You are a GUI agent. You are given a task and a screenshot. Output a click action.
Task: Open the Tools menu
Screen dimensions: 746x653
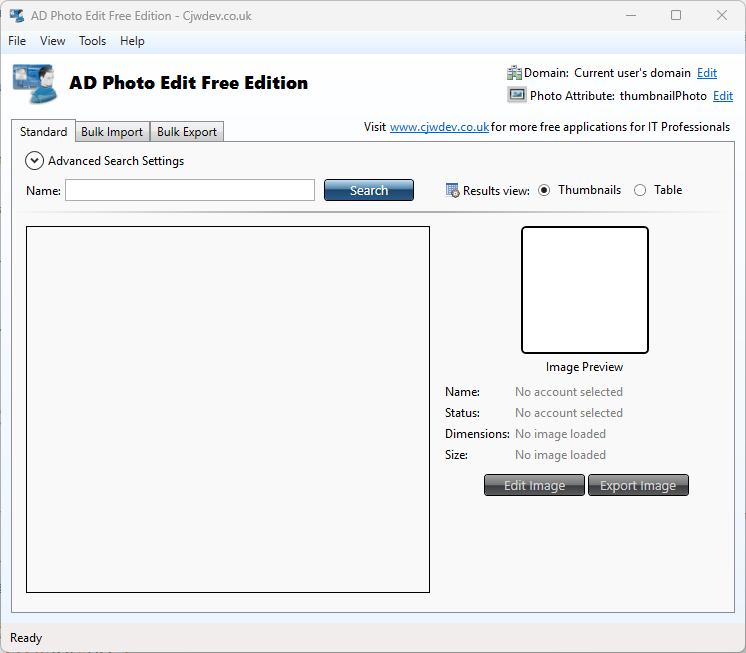(92, 41)
